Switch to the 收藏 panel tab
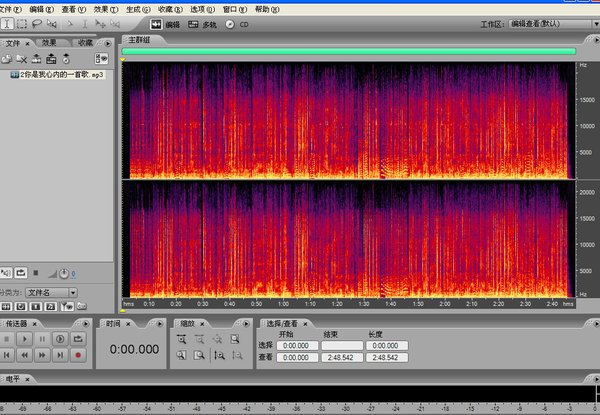The image size is (600, 415). click(85, 43)
